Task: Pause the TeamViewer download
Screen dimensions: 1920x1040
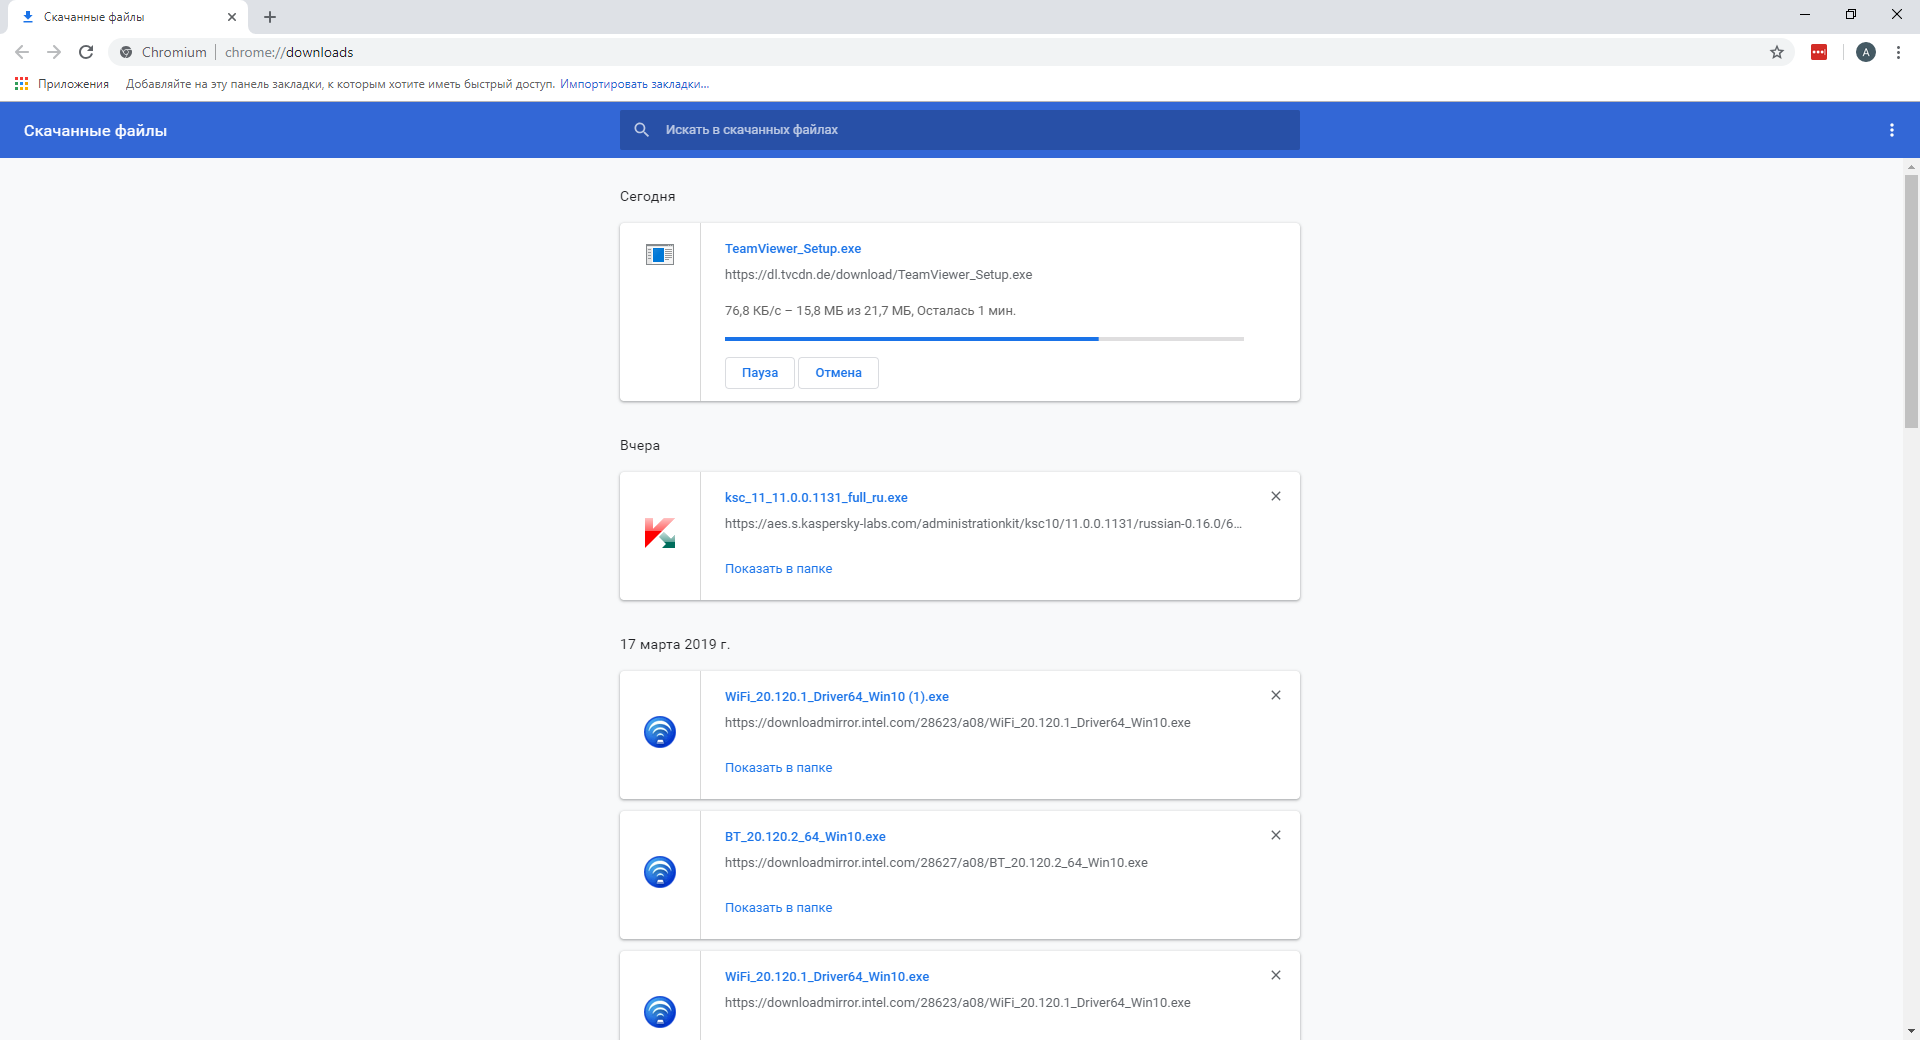Action: (x=760, y=373)
